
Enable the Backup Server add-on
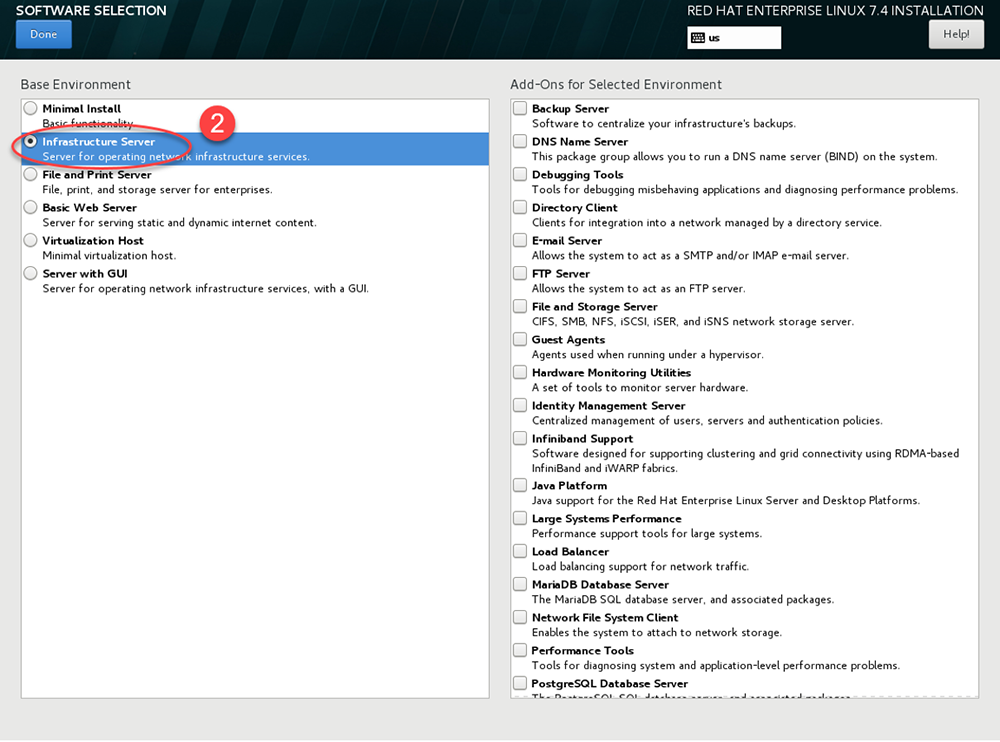point(520,108)
